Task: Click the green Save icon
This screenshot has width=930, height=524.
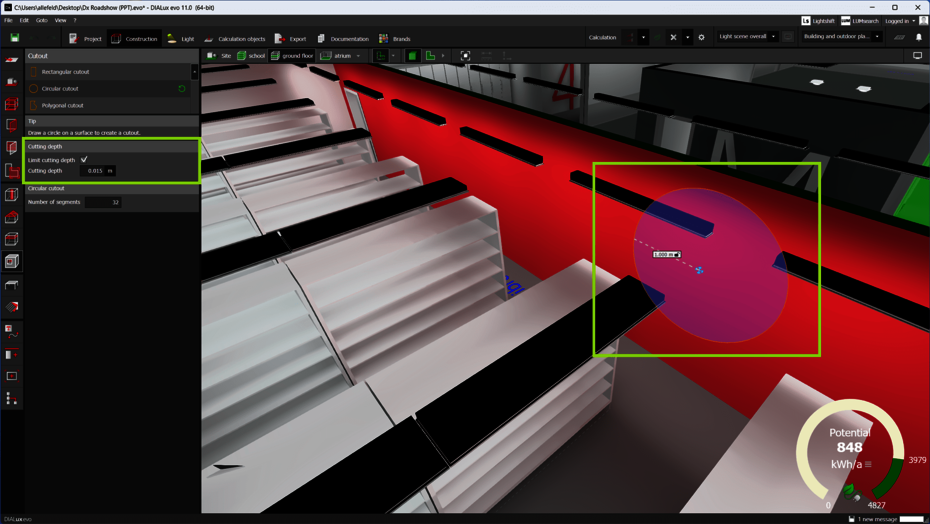Action: (14, 38)
